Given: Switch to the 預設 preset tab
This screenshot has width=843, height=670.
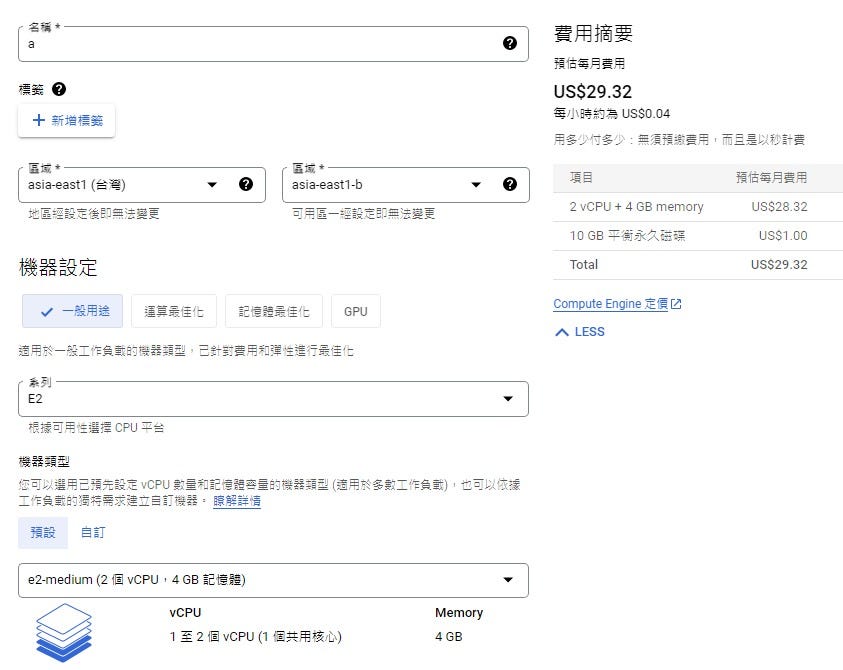Looking at the screenshot, I should point(43,532).
